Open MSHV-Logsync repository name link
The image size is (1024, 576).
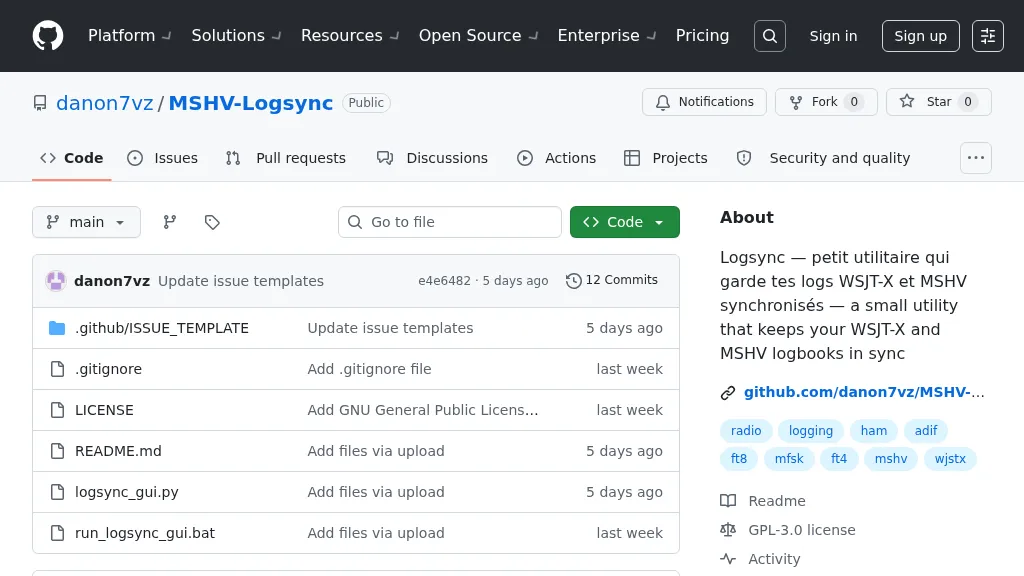[x=251, y=103]
